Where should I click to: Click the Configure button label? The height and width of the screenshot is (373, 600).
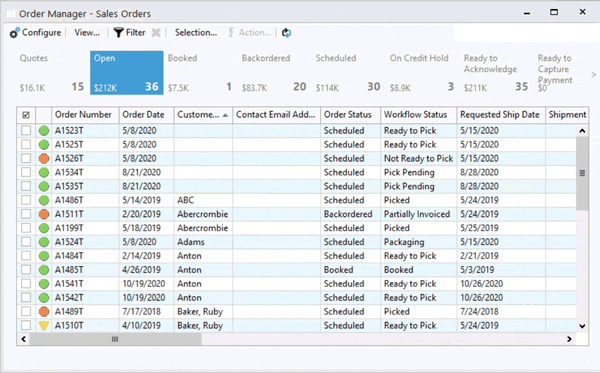point(41,33)
